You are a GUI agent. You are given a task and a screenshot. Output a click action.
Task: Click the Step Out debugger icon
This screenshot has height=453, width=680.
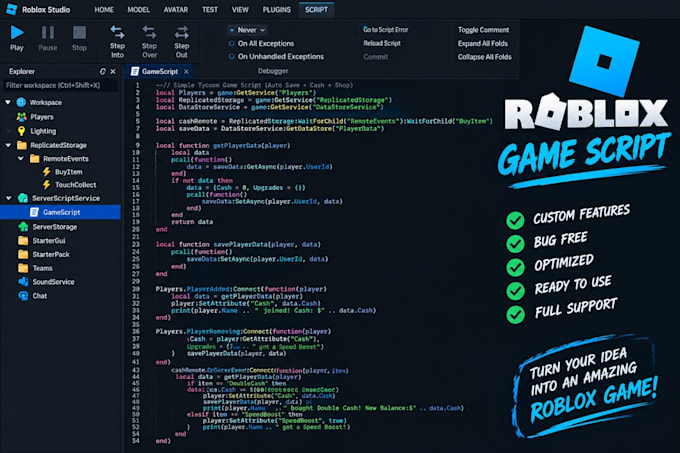click(x=181, y=32)
